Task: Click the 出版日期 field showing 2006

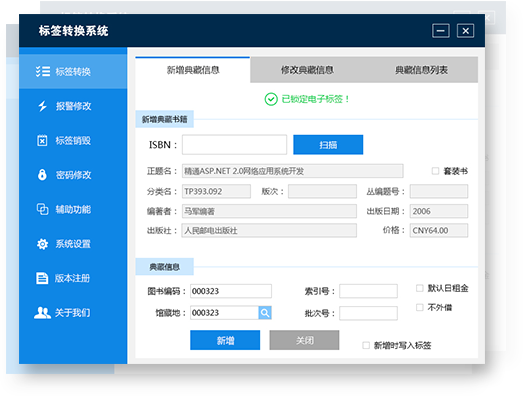Action: click(439, 211)
